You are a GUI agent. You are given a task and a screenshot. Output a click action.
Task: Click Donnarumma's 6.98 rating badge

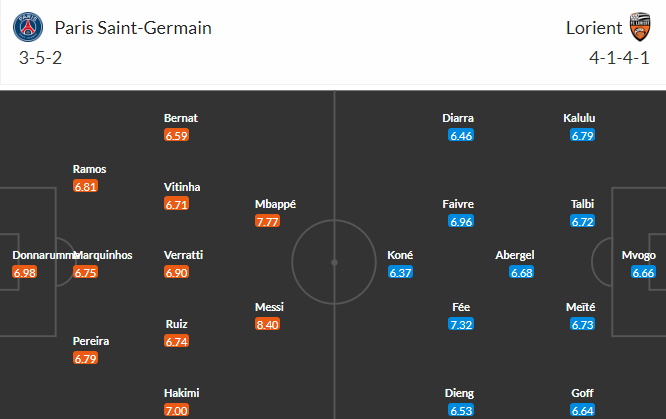(25, 272)
